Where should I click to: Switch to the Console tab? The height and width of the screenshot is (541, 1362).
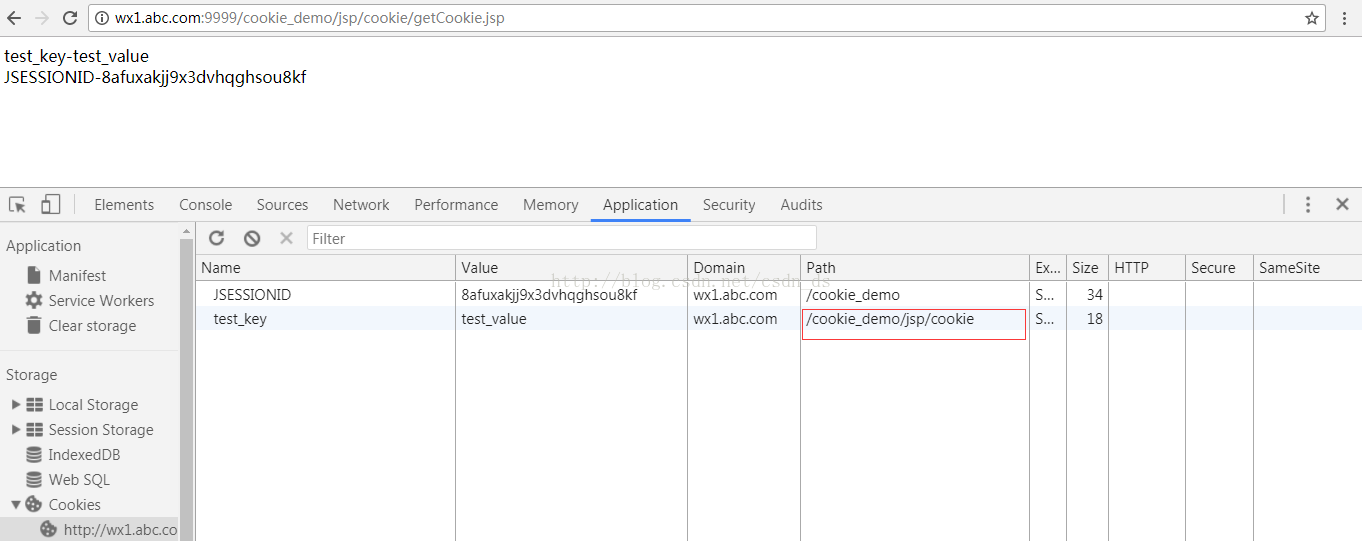point(206,204)
